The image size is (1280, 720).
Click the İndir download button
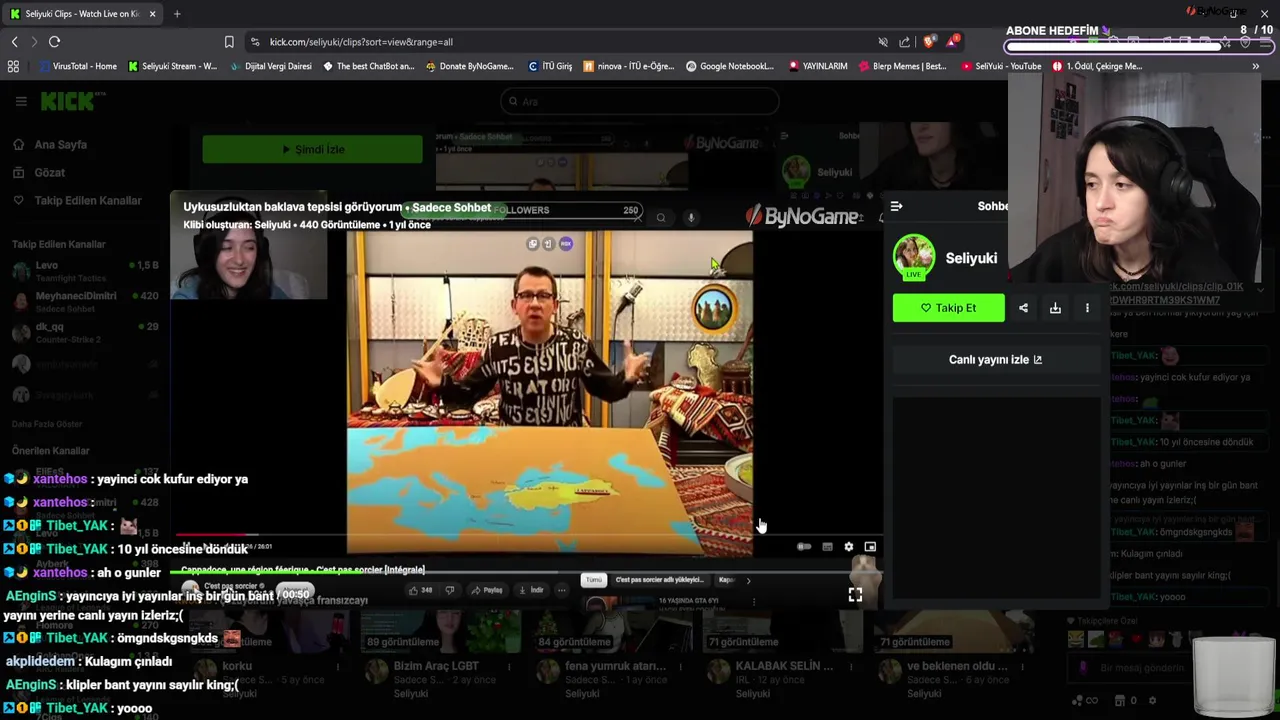click(x=532, y=590)
